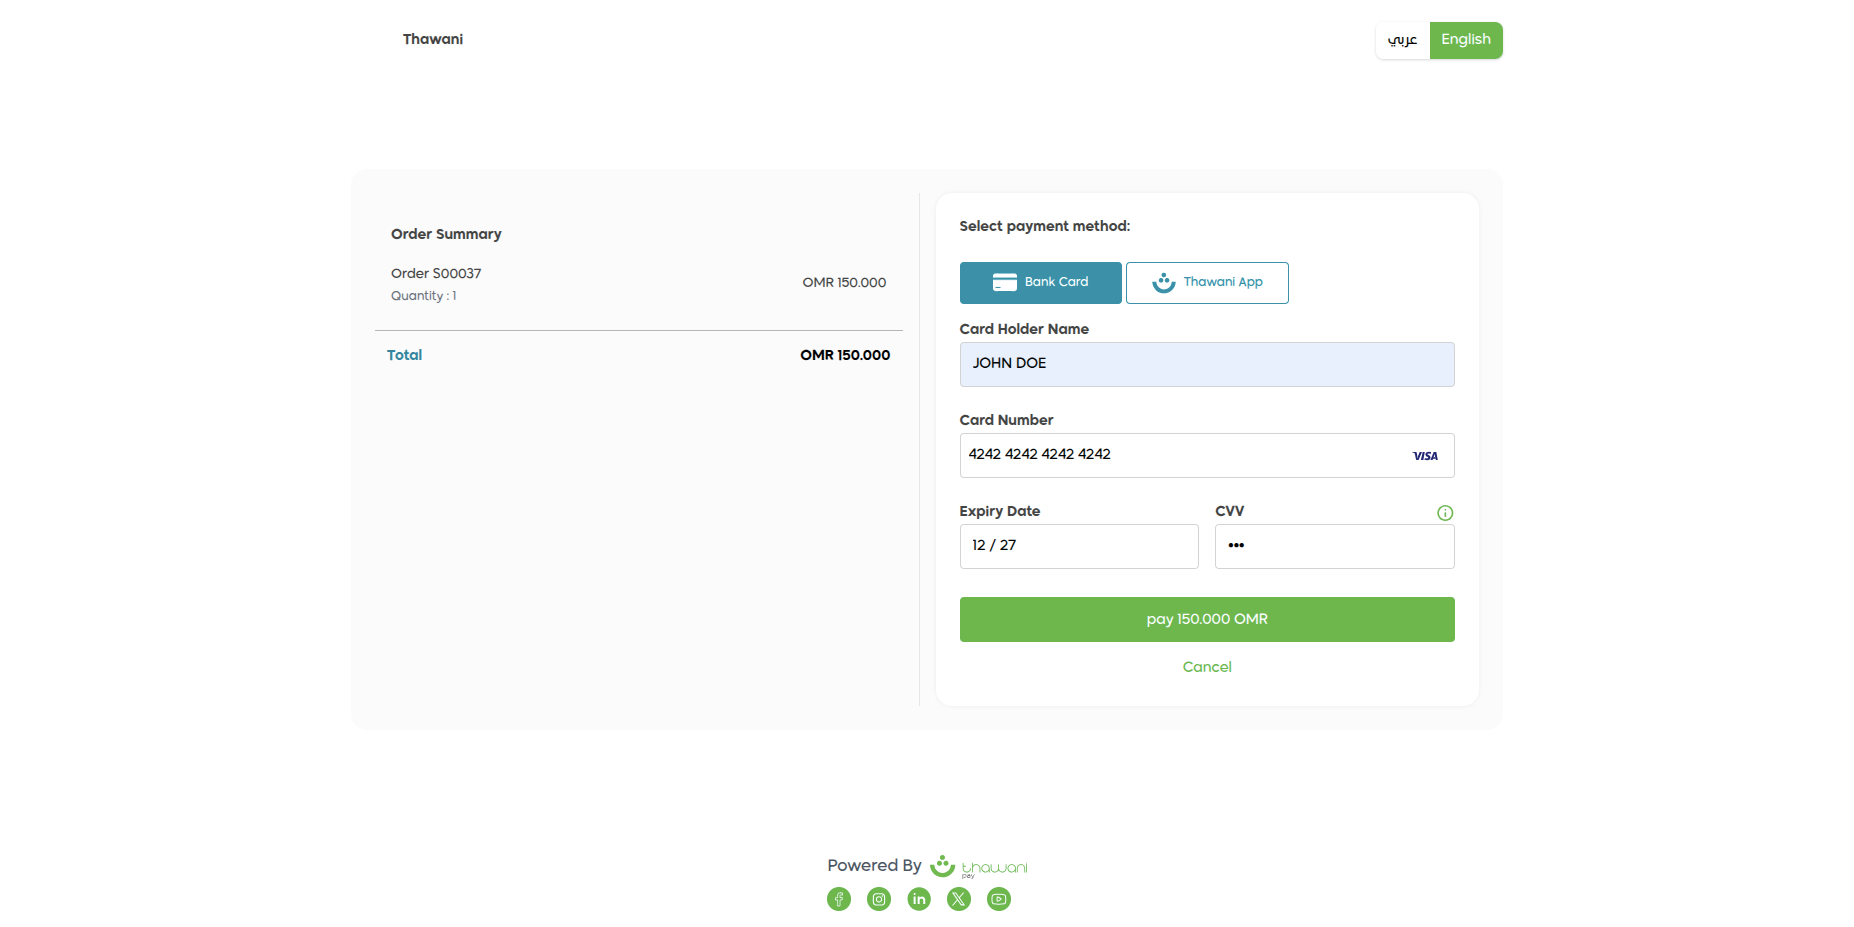Switch language to Arabic
Image resolution: width=1854 pixels, height=927 pixels.
pos(1402,40)
